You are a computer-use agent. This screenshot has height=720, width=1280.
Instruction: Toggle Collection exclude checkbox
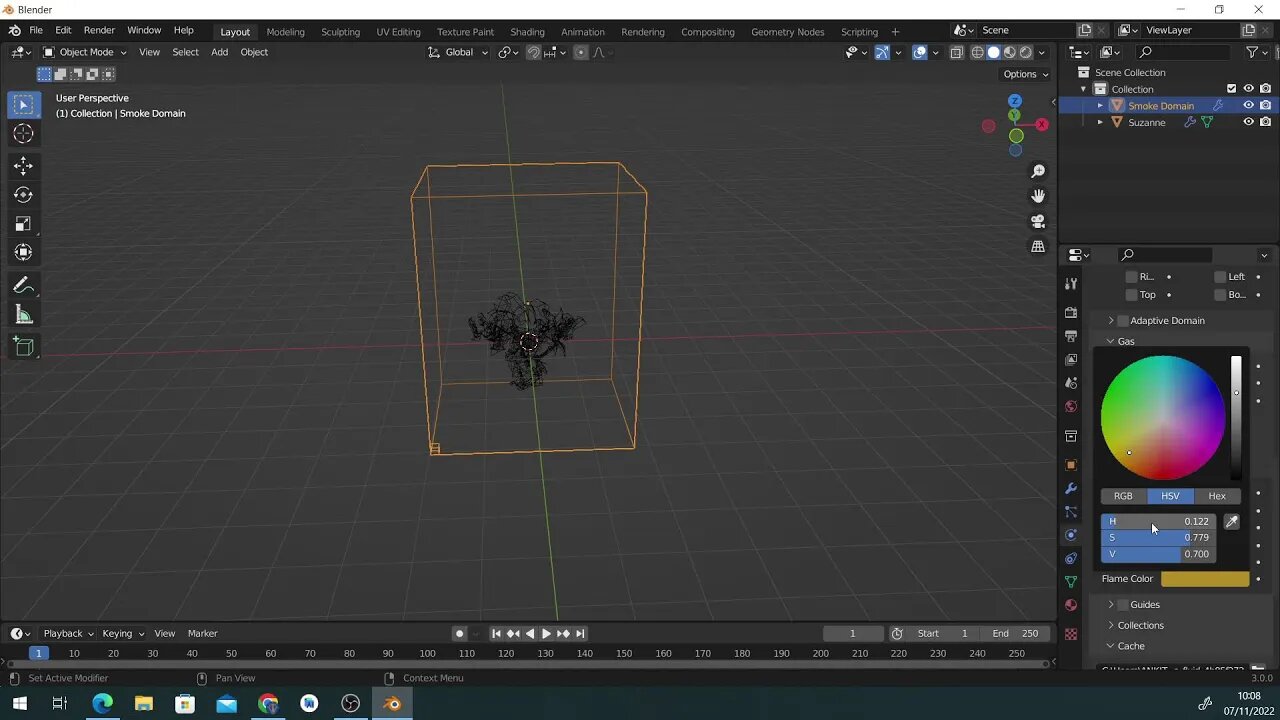click(1231, 89)
